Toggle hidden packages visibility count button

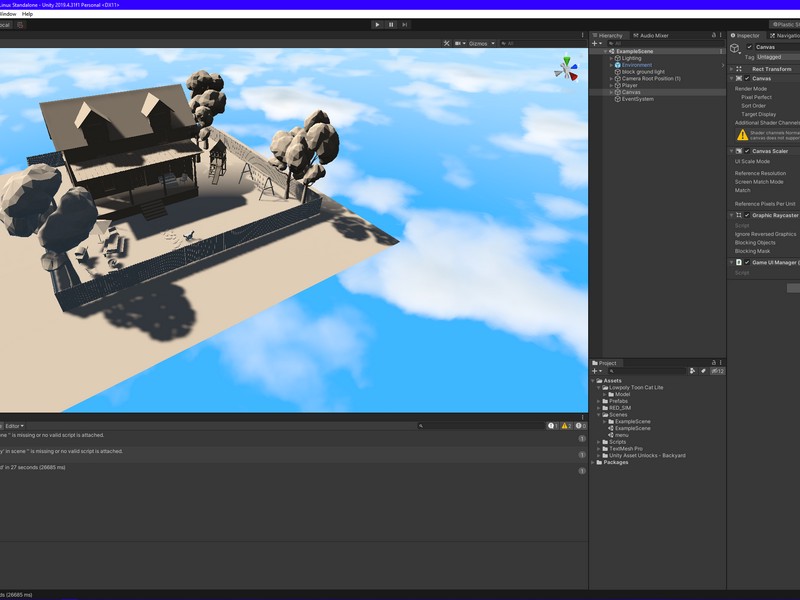point(718,371)
